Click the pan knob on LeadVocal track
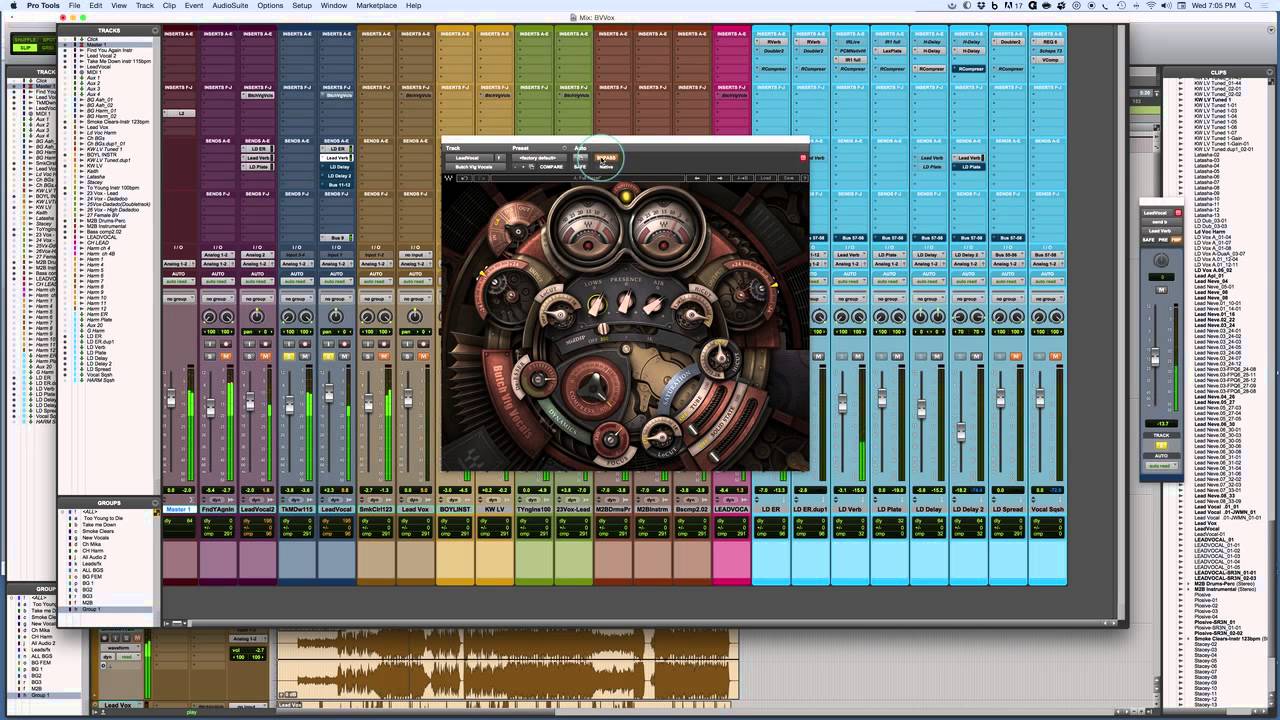 pyautogui.click(x=337, y=316)
